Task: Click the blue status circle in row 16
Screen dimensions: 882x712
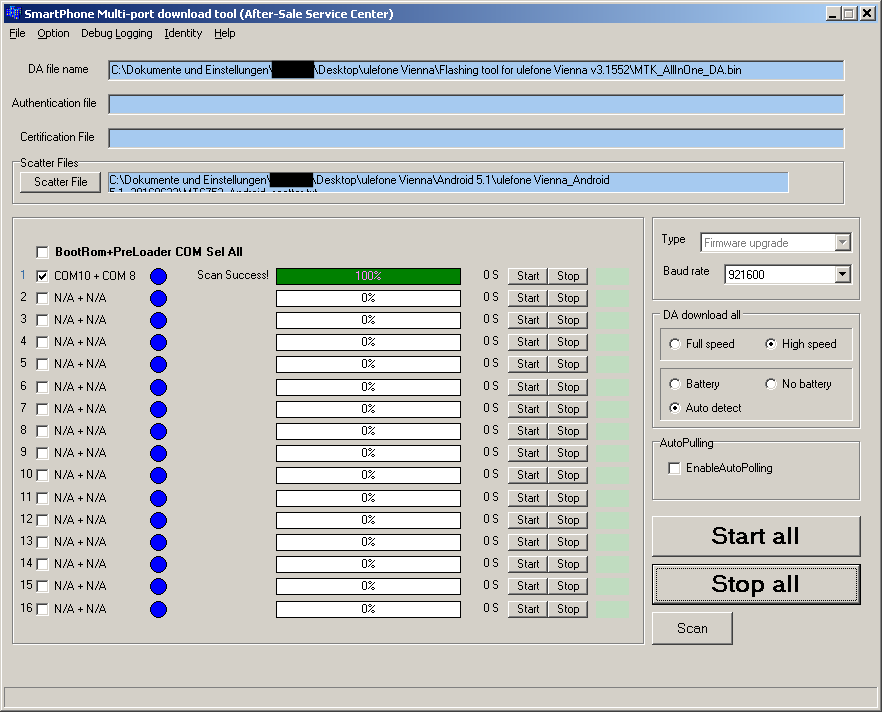Action: (158, 609)
